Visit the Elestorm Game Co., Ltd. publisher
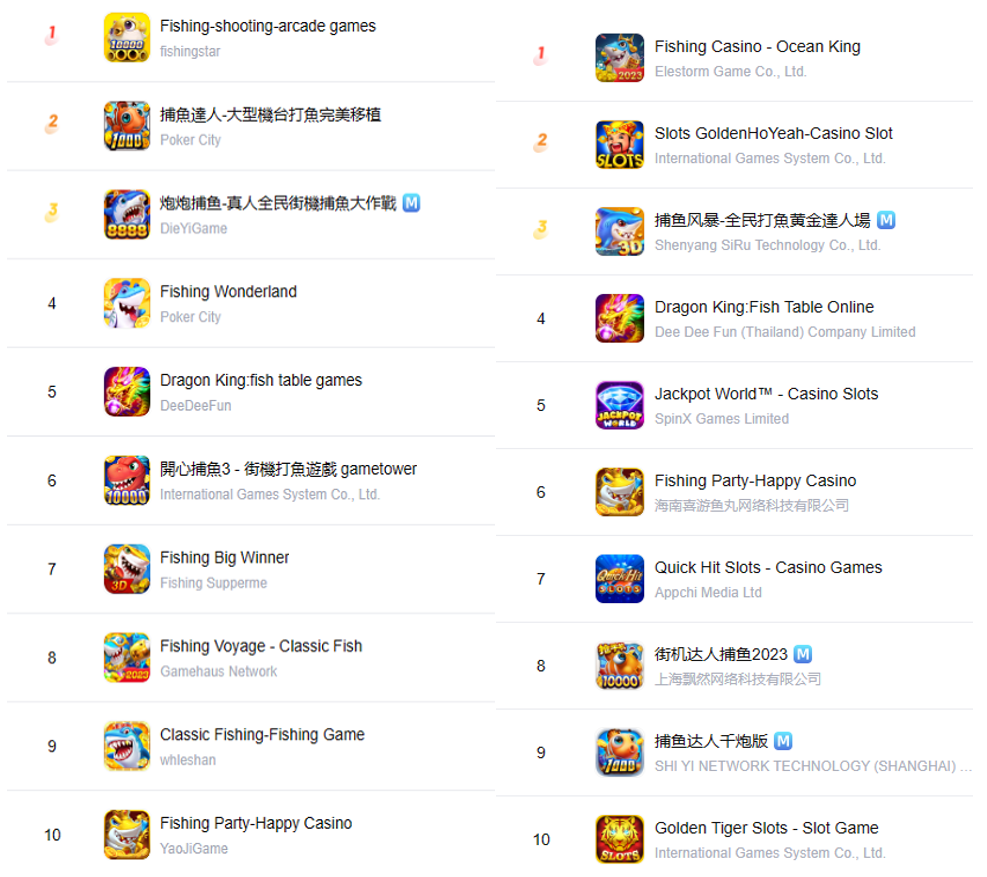987x877 pixels. (730, 72)
